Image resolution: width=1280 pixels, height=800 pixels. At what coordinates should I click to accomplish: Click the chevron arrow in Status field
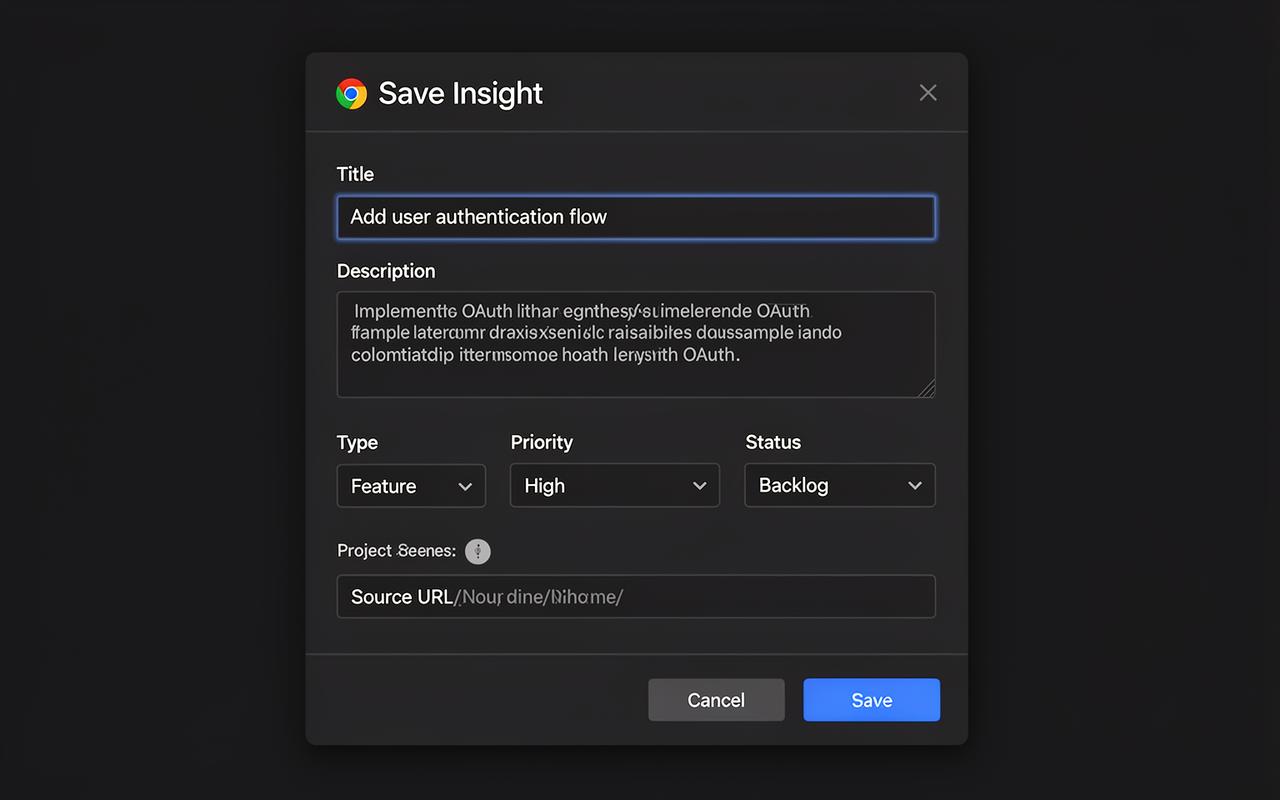tap(914, 486)
